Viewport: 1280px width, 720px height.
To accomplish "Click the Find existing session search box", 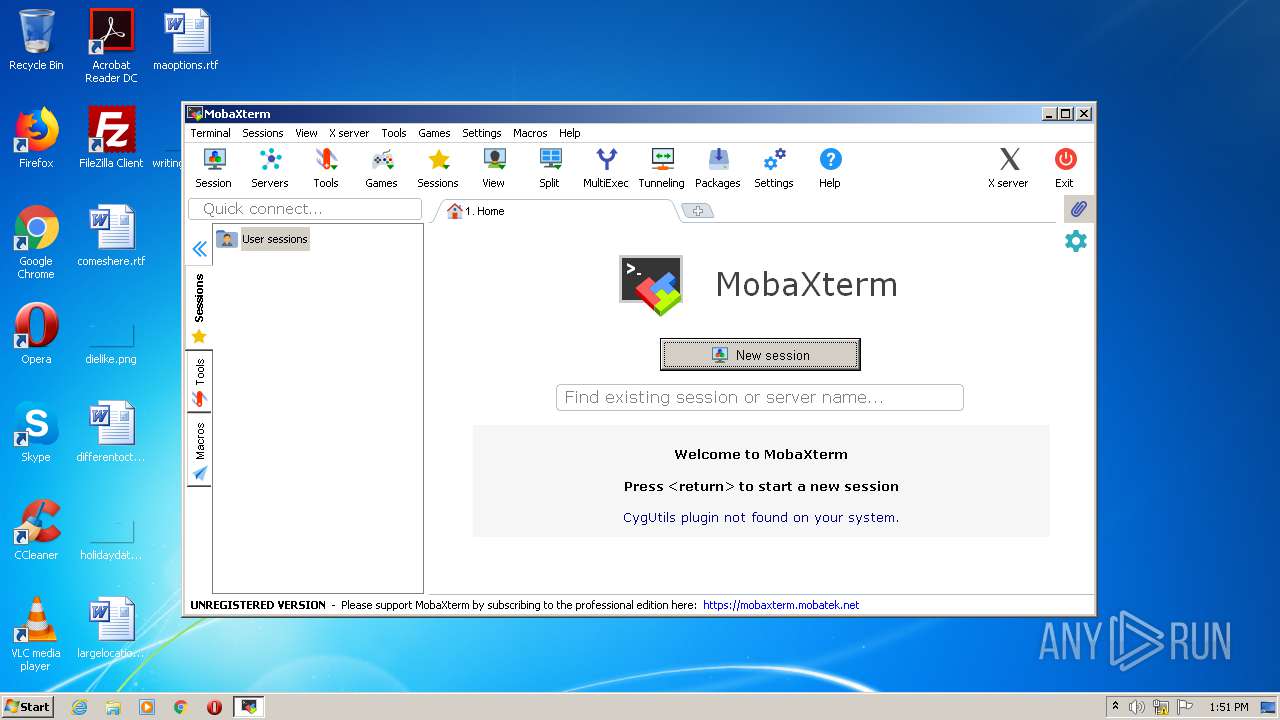I will point(760,397).
